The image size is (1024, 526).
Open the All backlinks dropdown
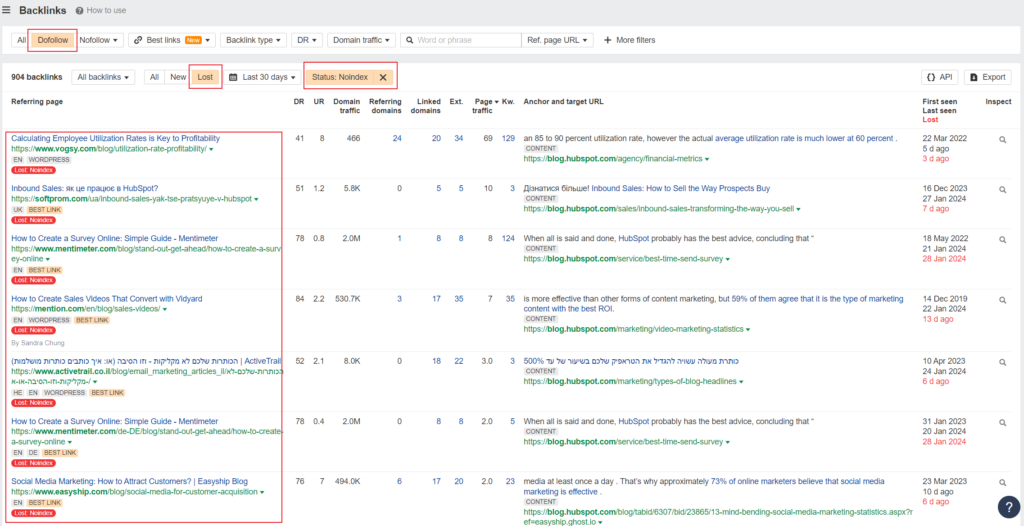pyautogui.click(x=103, y=77)
